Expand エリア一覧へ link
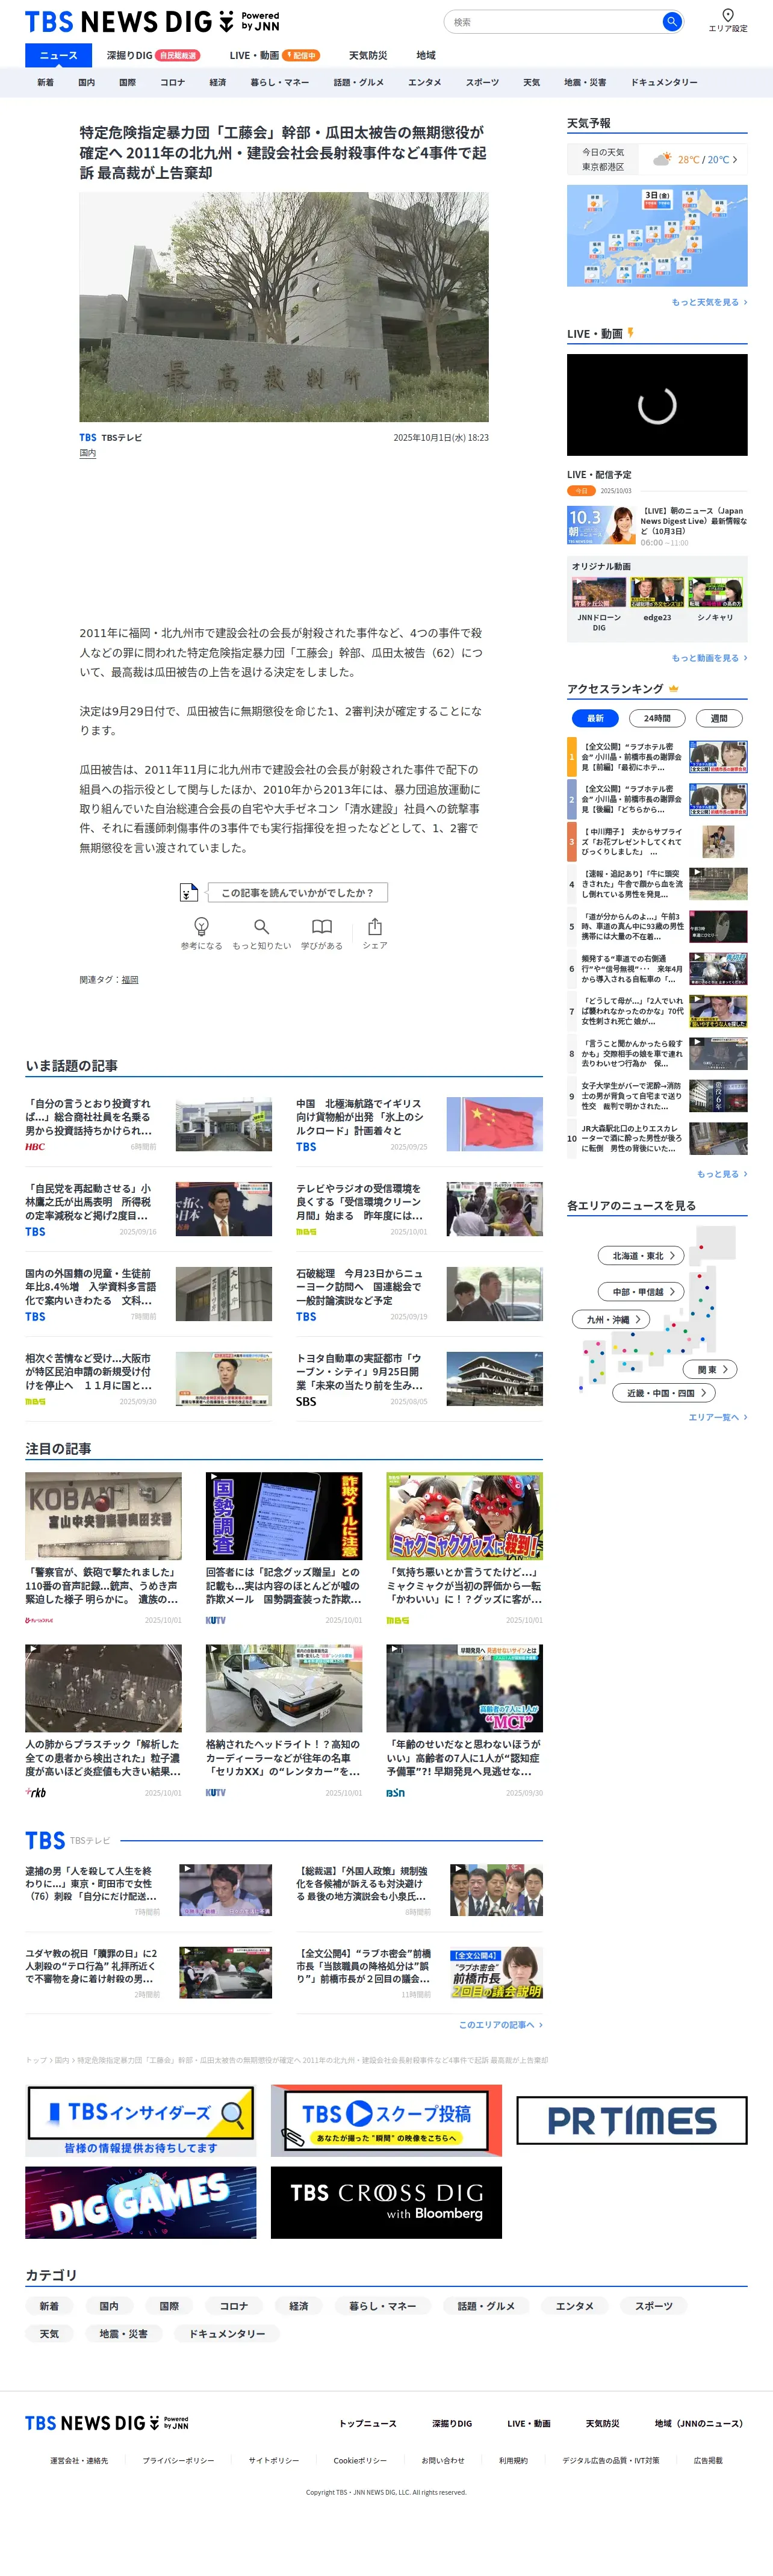This screenshot has height=2576, width=773. (x=718, y=1417)
